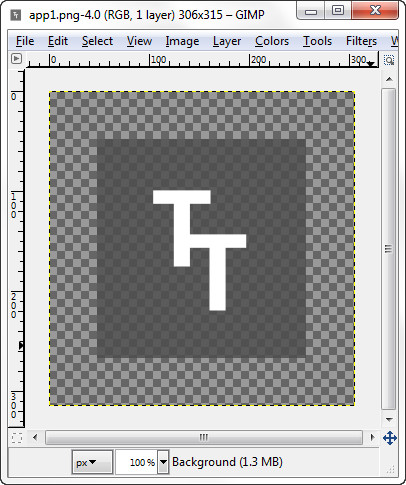
Task: Click the horizontal scrollbar left arrow
Action: pos(35,437)
